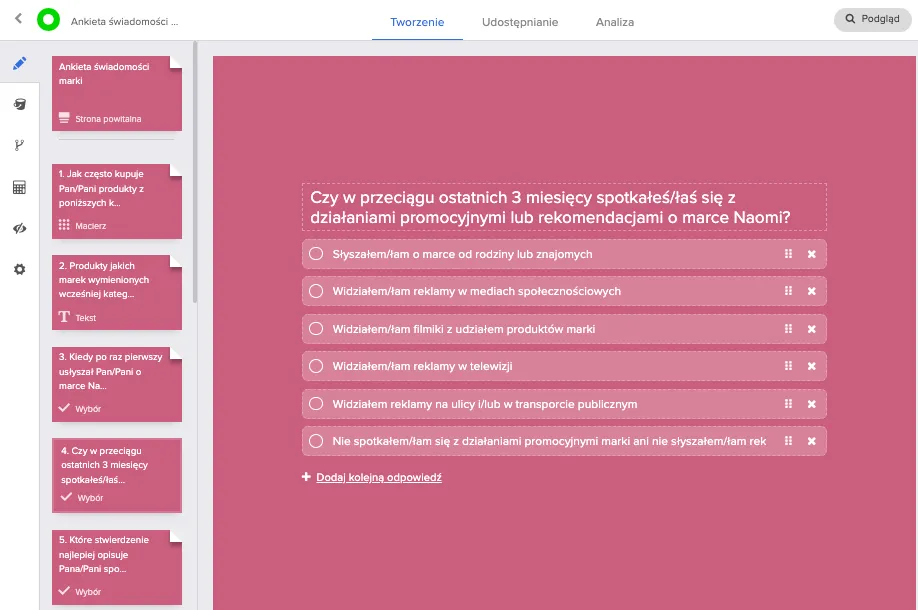Remove answer 'Nie spotkałem/łam się z działaniami'
Screen dimensions: 918x610
point(811,441)
